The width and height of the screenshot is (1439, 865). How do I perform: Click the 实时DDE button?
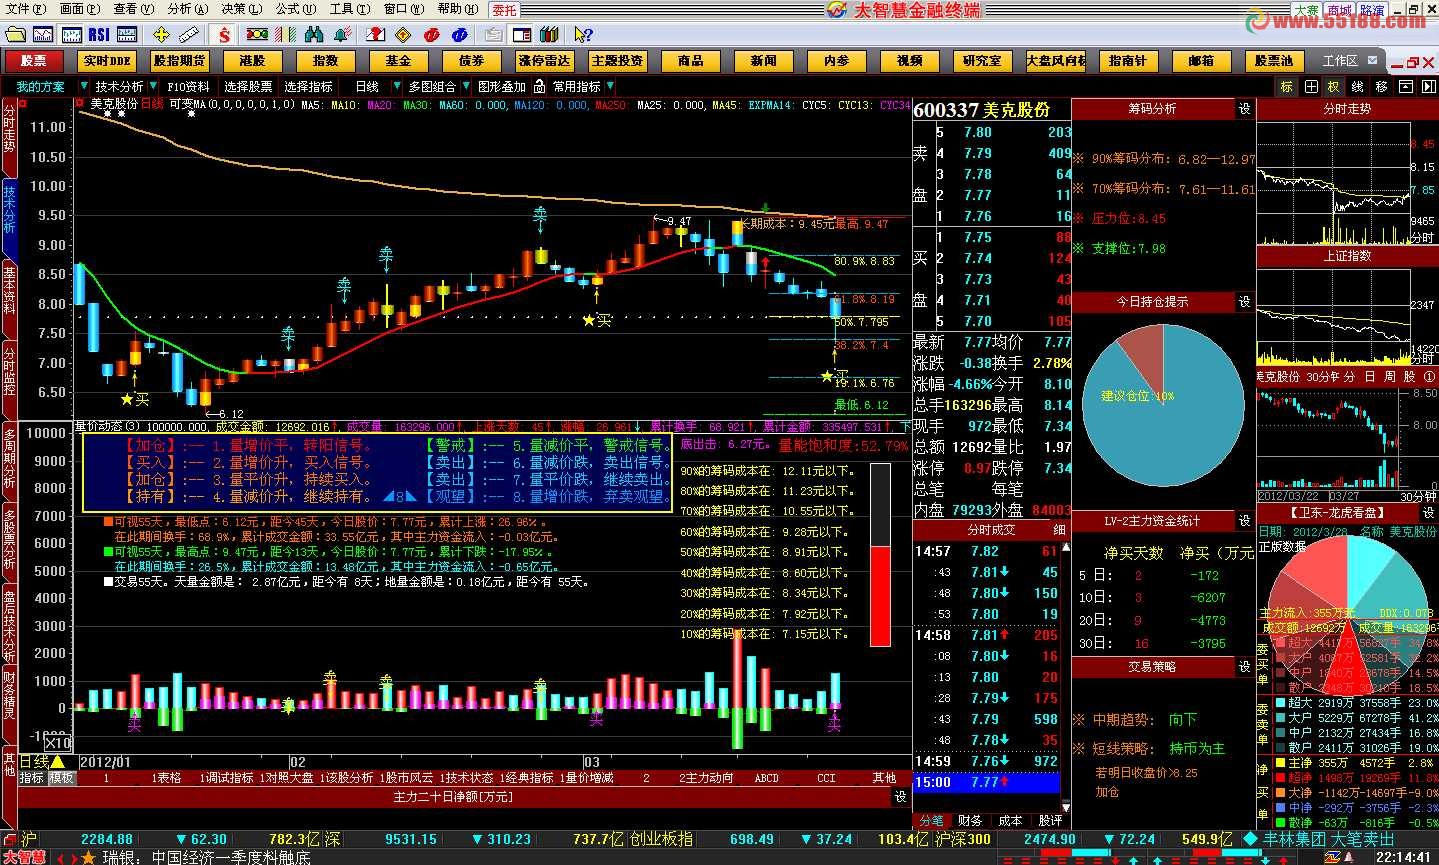click(107, 61)
